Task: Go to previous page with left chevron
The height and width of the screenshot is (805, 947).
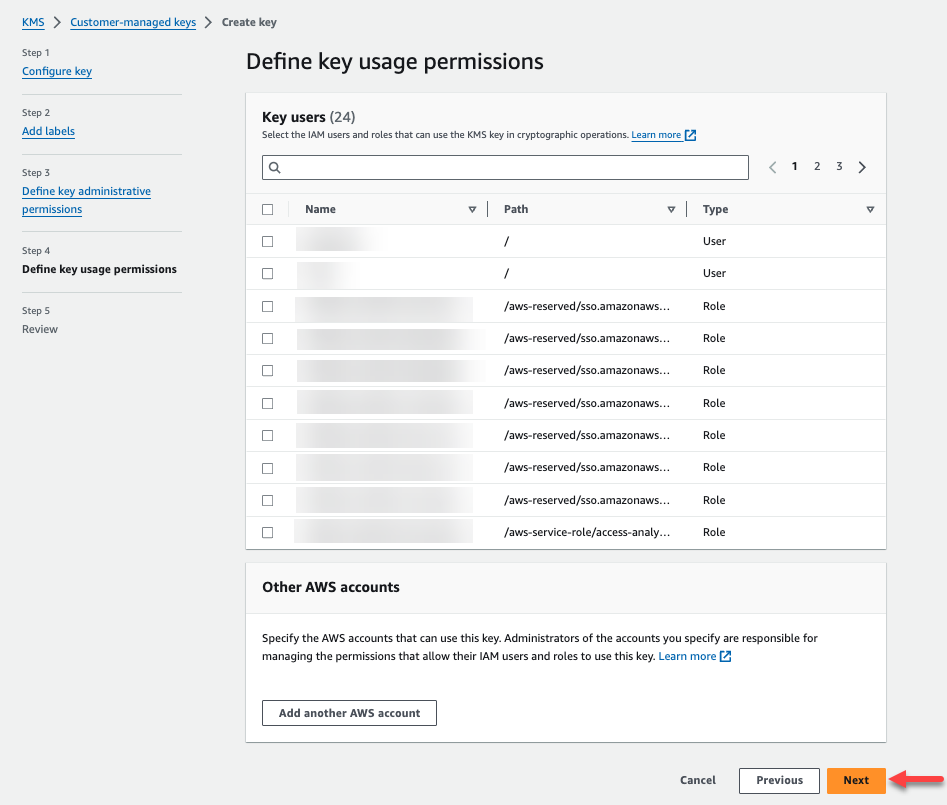Action: point(772,167)
